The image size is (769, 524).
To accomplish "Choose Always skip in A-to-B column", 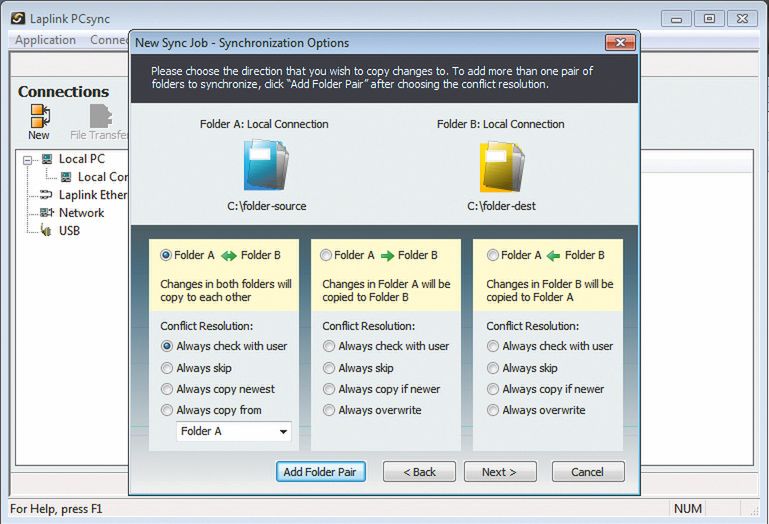I will click(x=329, y=368).
